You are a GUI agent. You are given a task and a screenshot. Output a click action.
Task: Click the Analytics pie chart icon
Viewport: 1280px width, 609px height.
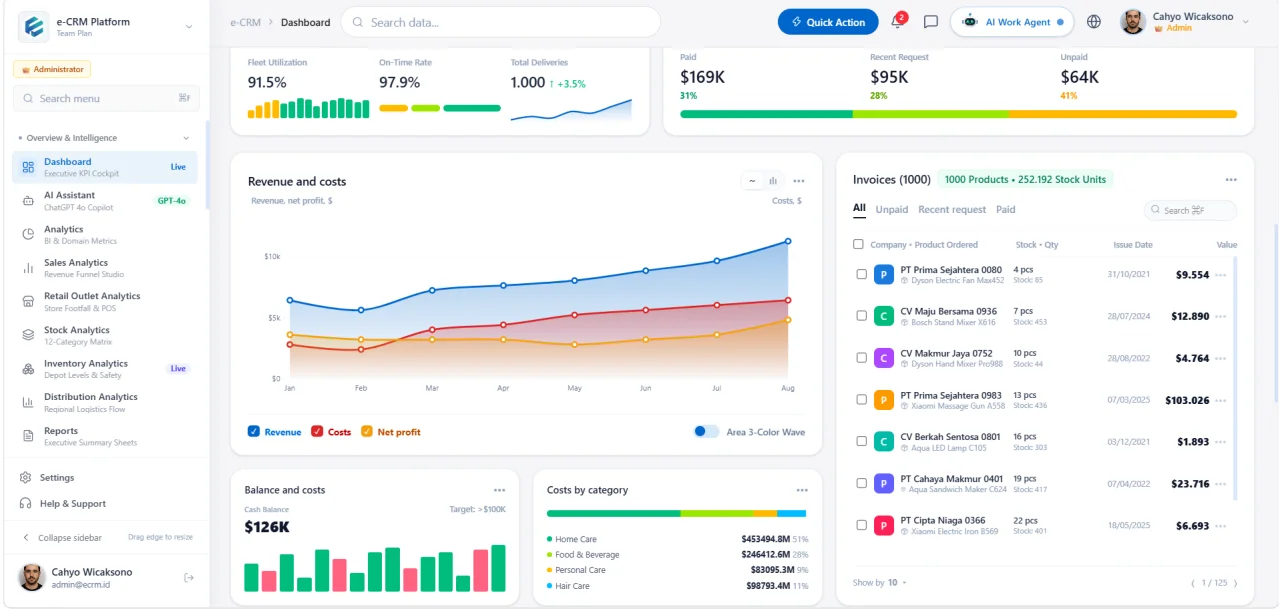pos(28,234)
